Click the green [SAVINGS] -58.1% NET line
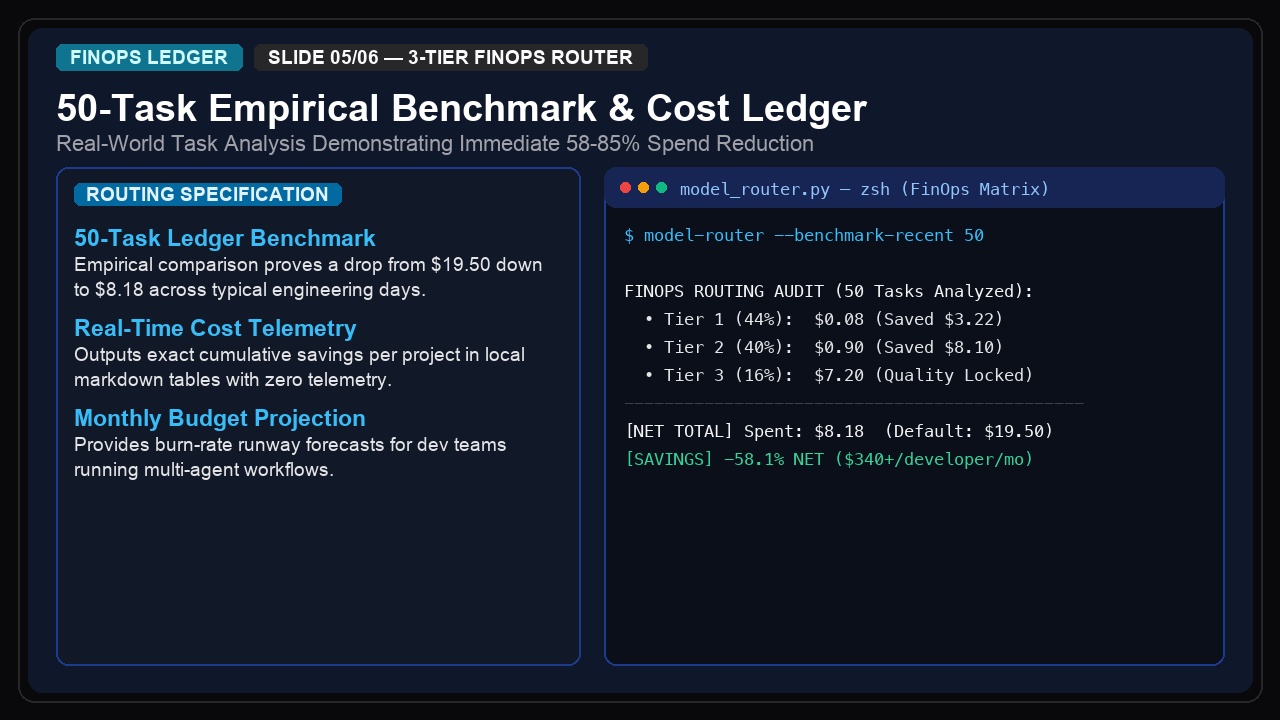1280x720 pixels. click(x=829, y=459)
